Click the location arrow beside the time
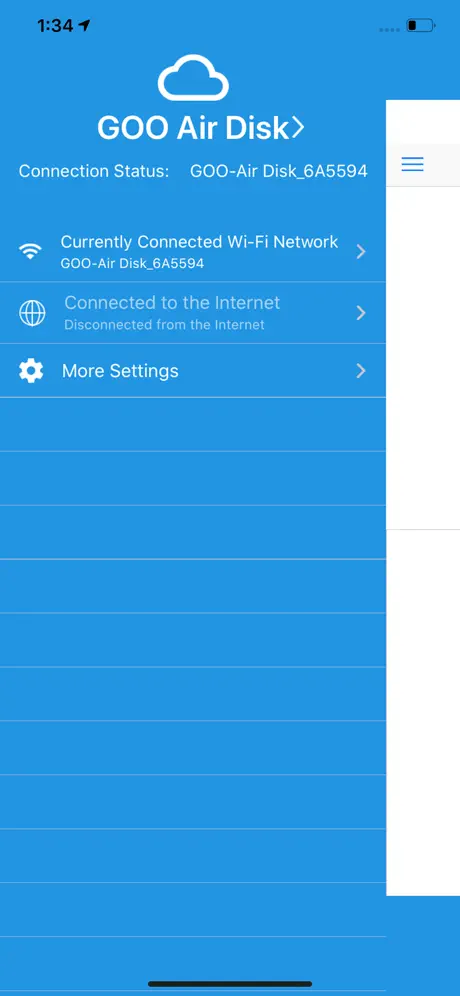Screen dimensions: 460x996 pos(85,25)
